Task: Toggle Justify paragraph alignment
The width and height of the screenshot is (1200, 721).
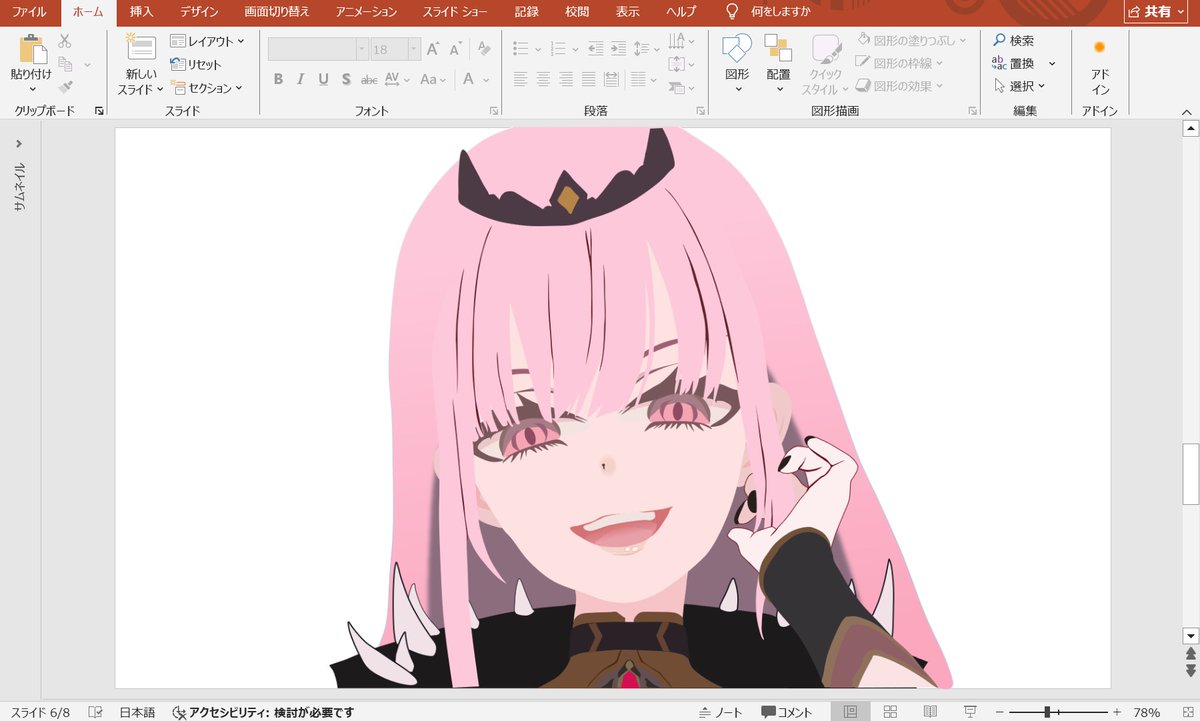Action: [589, 79]
